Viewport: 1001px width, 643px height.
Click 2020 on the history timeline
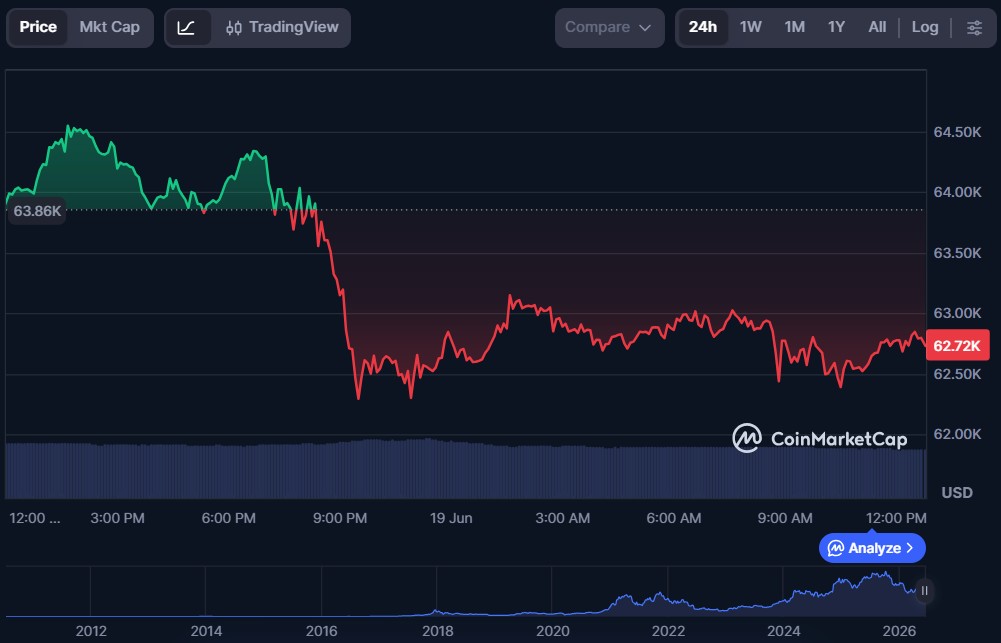pyautogui.click(x=552, y=631)
